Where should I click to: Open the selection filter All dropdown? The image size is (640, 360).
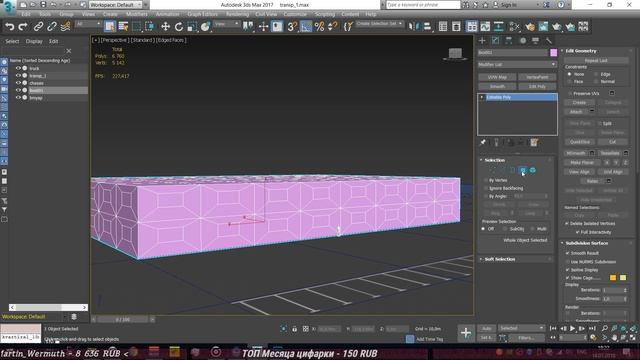point(88,24)
